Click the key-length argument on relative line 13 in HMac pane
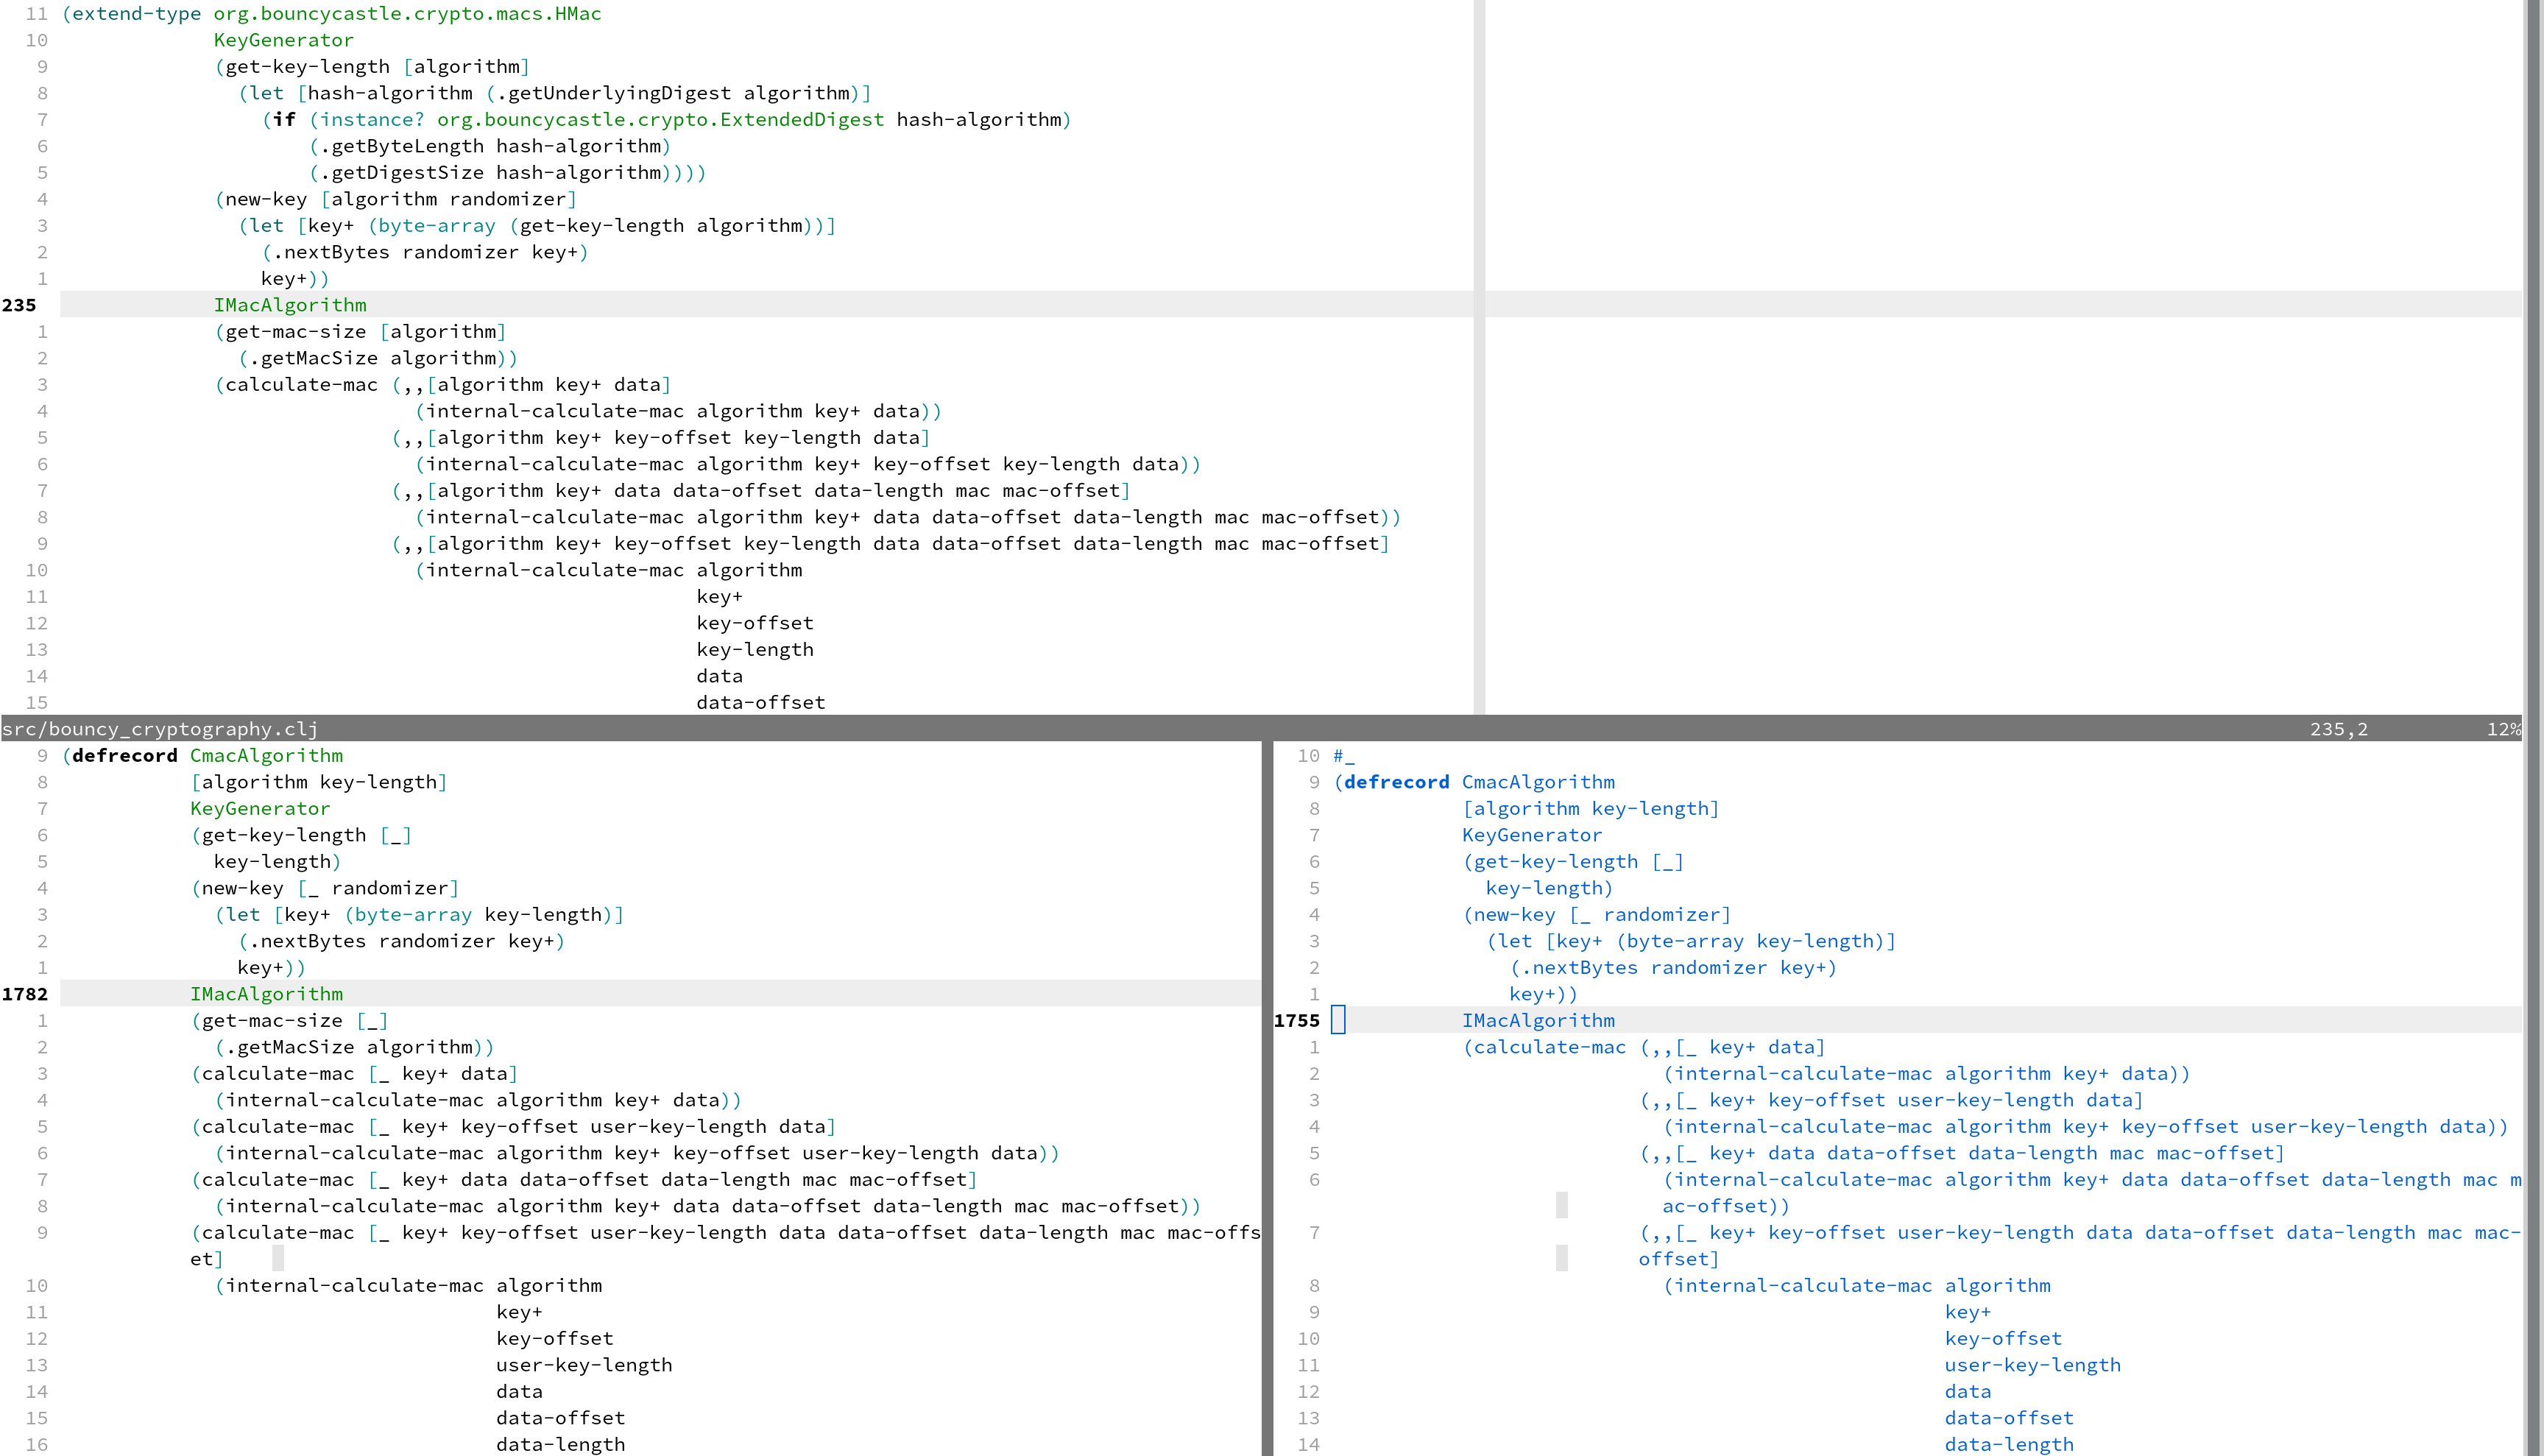Viewport: 2544px width, 1456px height. (755, 650)
